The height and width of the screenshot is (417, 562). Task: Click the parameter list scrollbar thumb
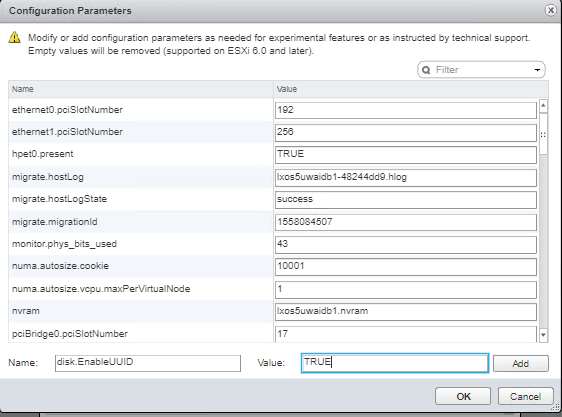(543, 134)
